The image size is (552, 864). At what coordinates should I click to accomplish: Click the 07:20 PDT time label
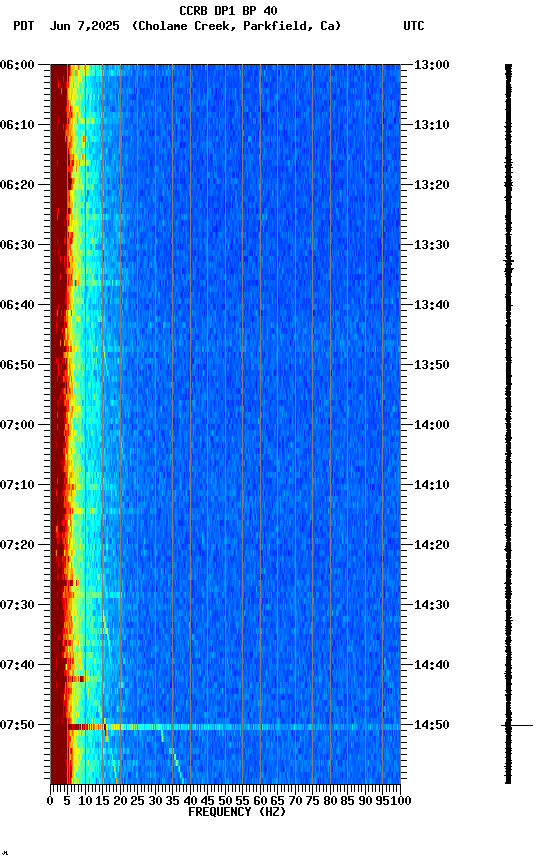[x=17, y=545]
